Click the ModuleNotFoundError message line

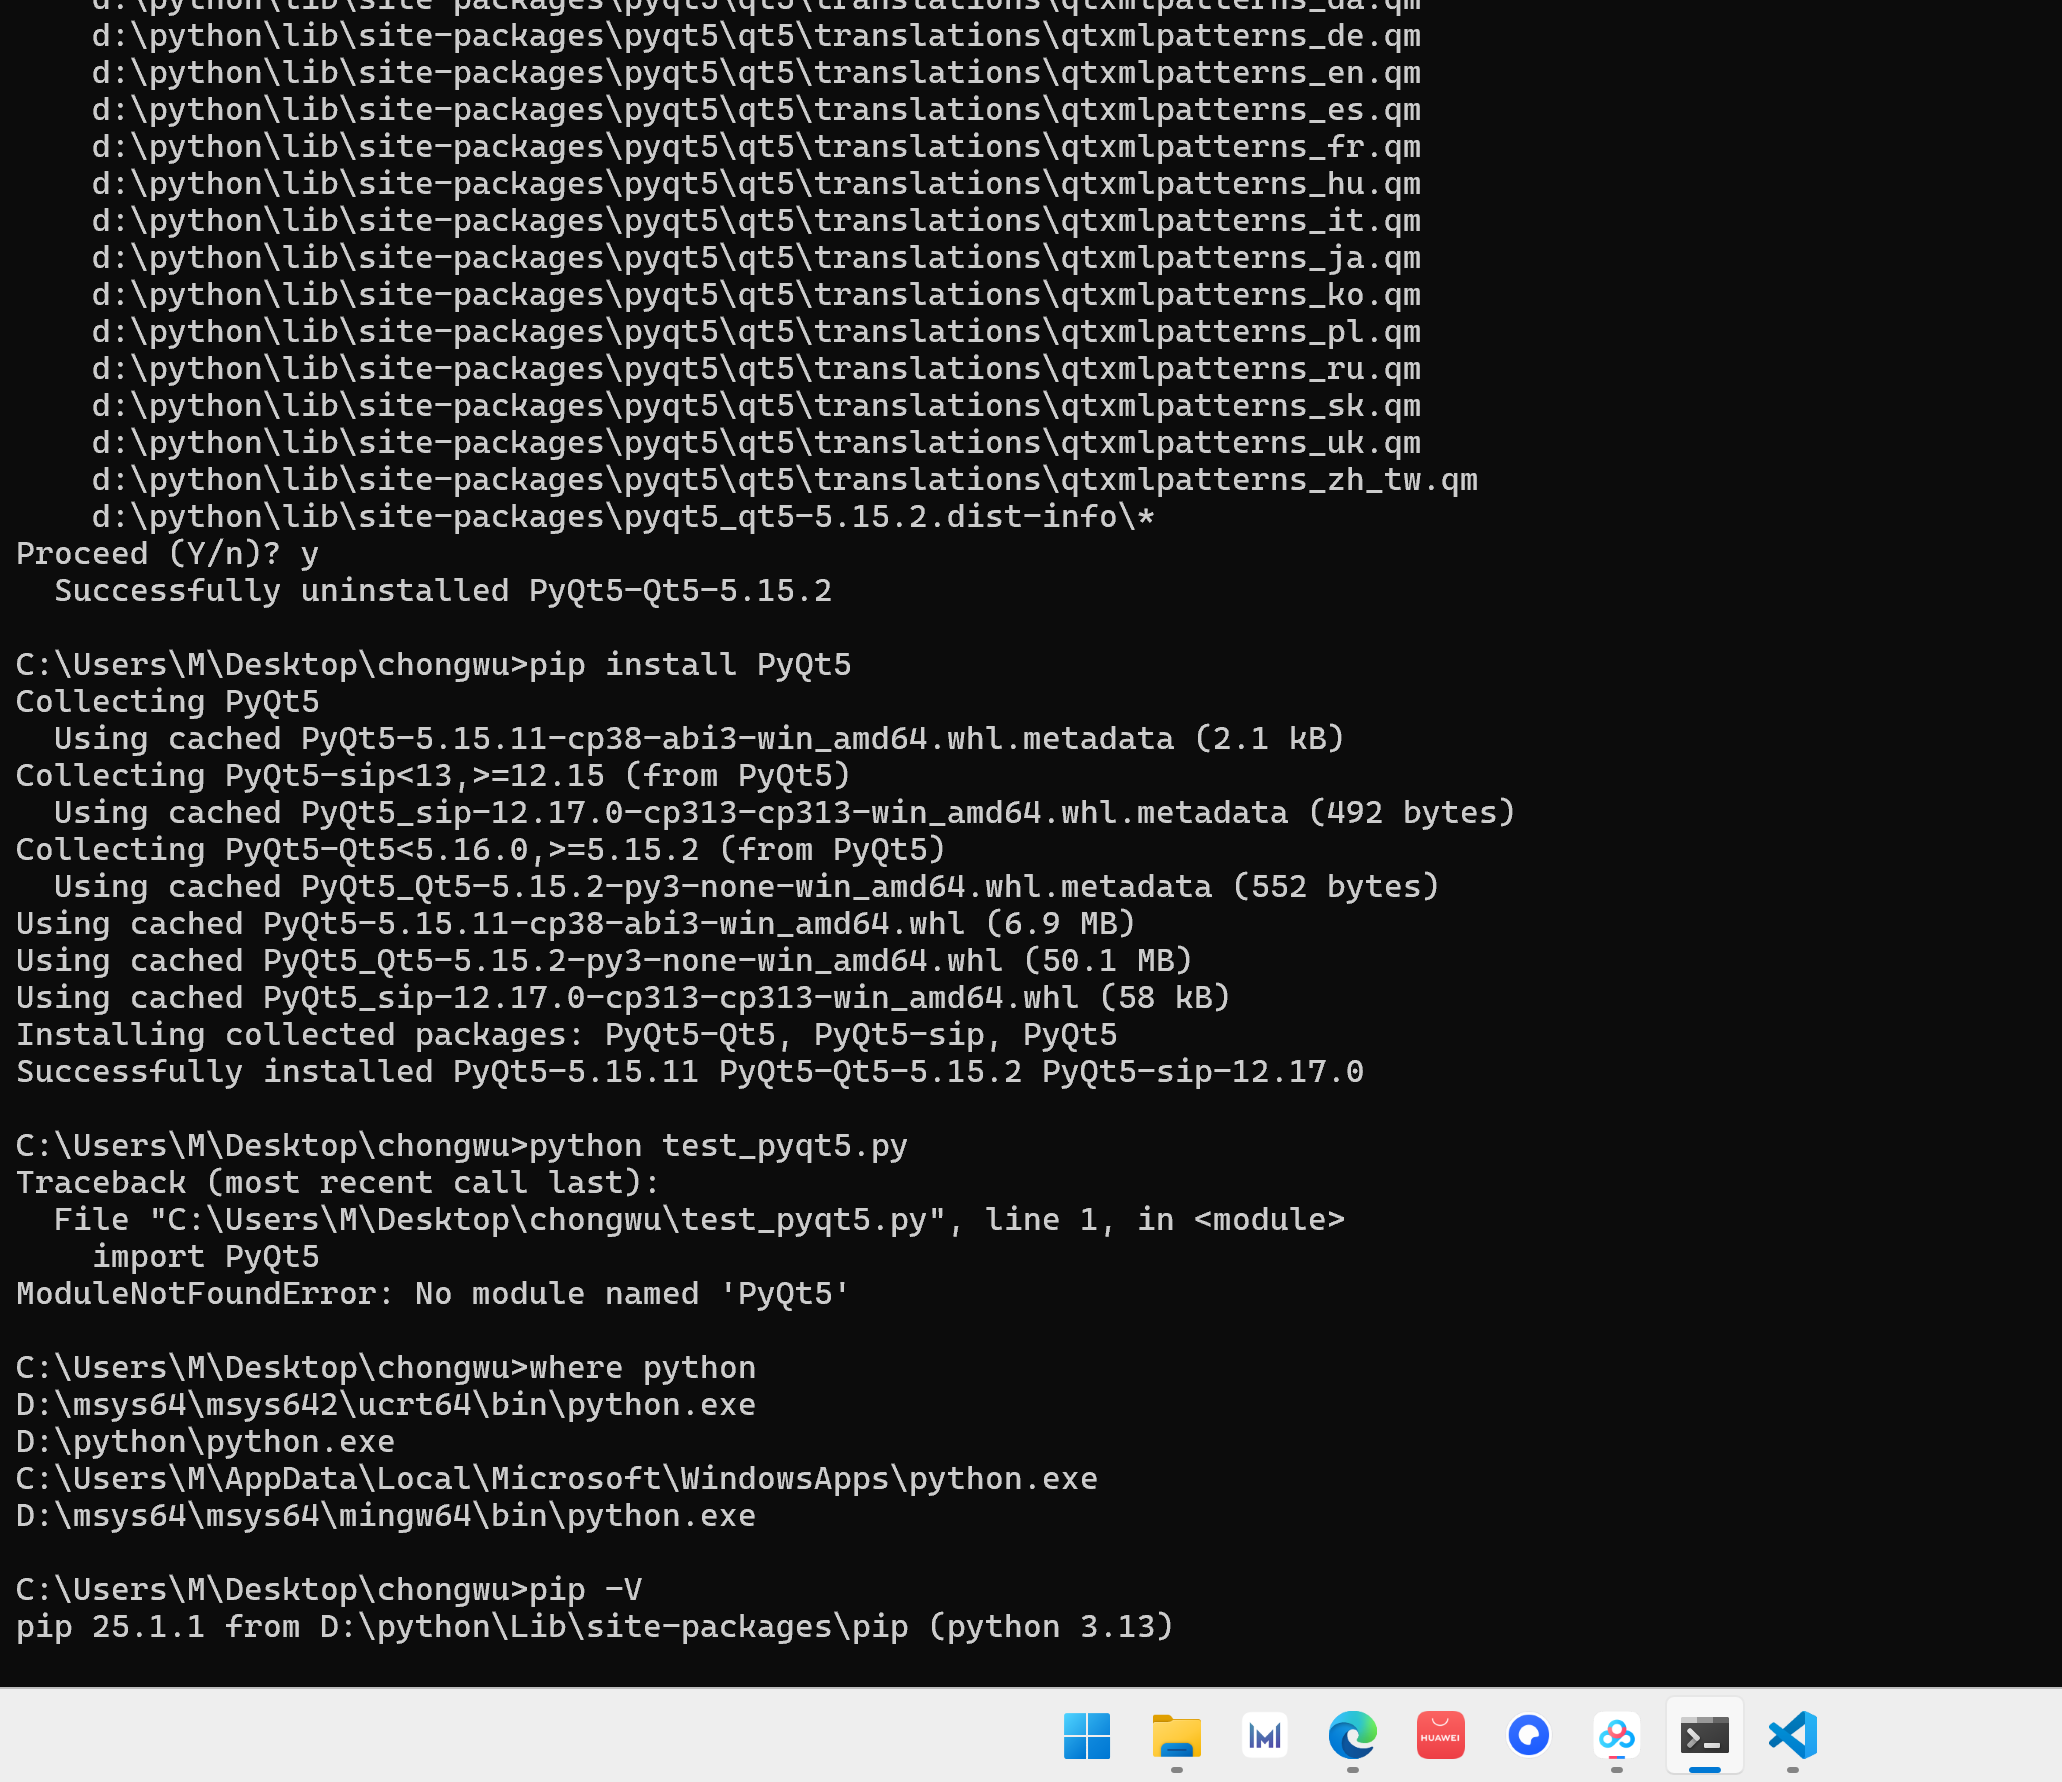pyautogui.click(x=433, y=1294)
